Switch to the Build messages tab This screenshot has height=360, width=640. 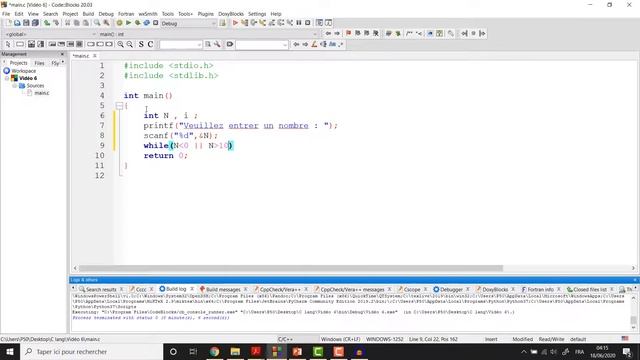point(223,289)
